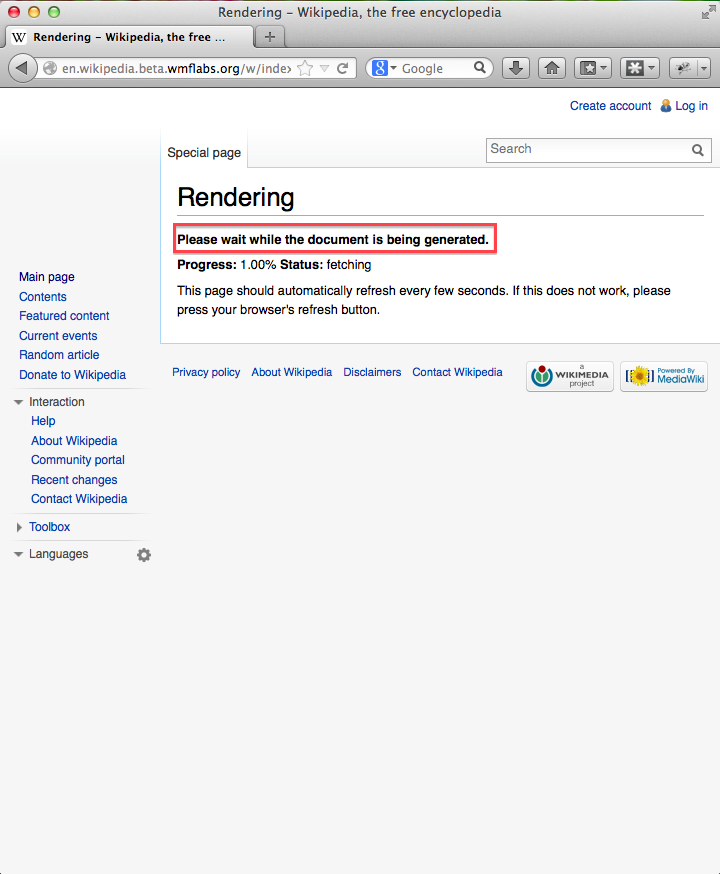Open About Wikipedia in the sidebar
This screenshot has width=720, height=874.
click(x=74, y=441)
